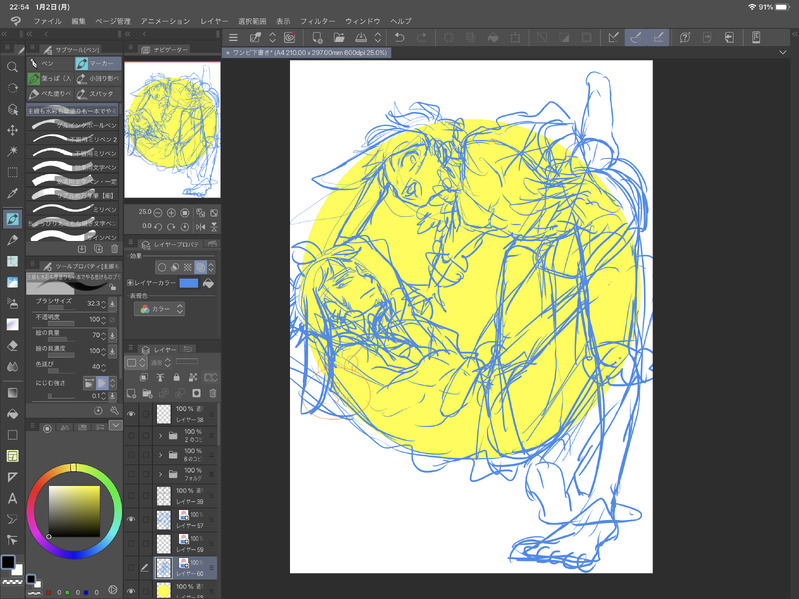Select the rectangle selection marquee tool
The width and height of the screenshot is (799, 599).
(12, 172)
